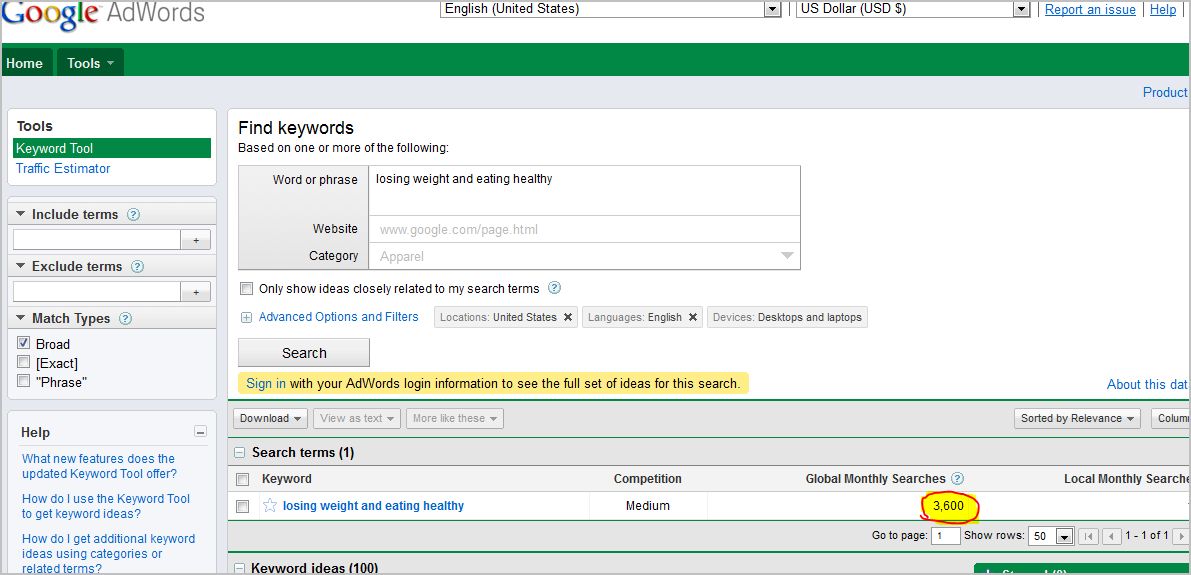Star the losing weight and eating healthy keyword

[269, 506]
